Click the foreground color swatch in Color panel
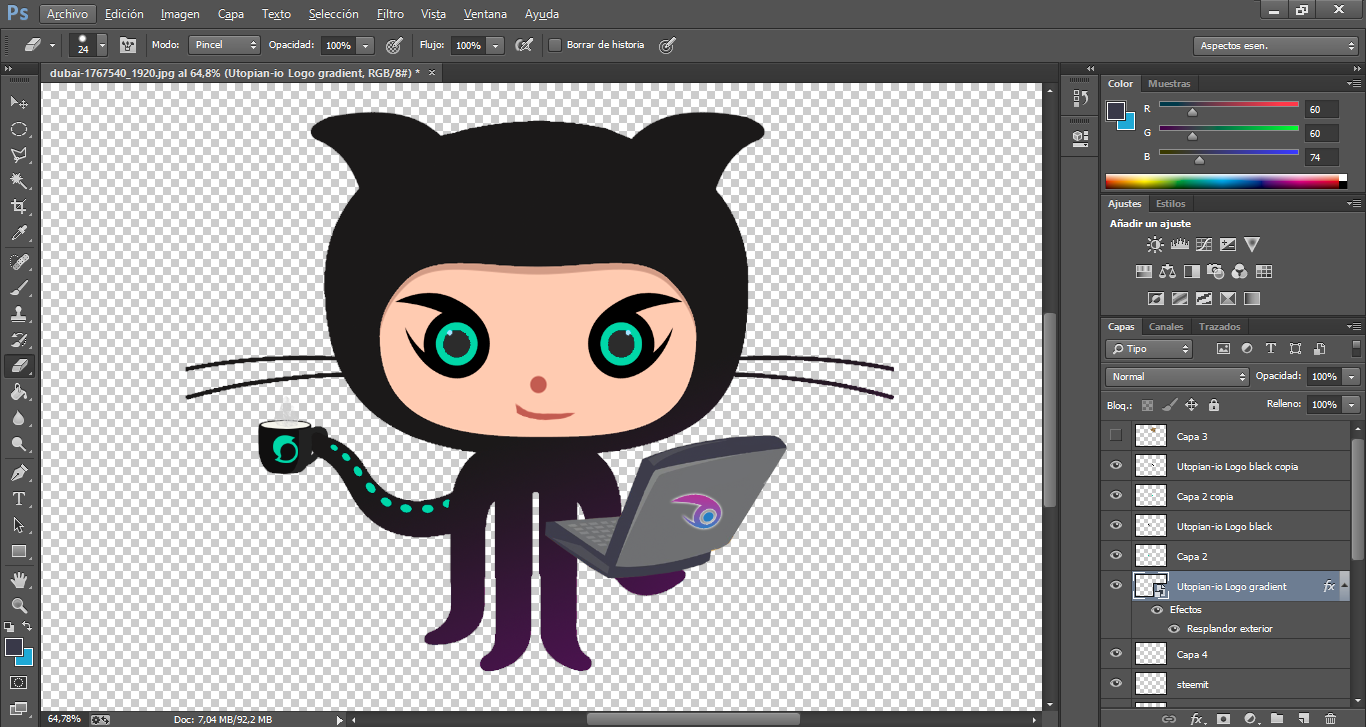The image size is (1366, 727). click(1116, 110)
